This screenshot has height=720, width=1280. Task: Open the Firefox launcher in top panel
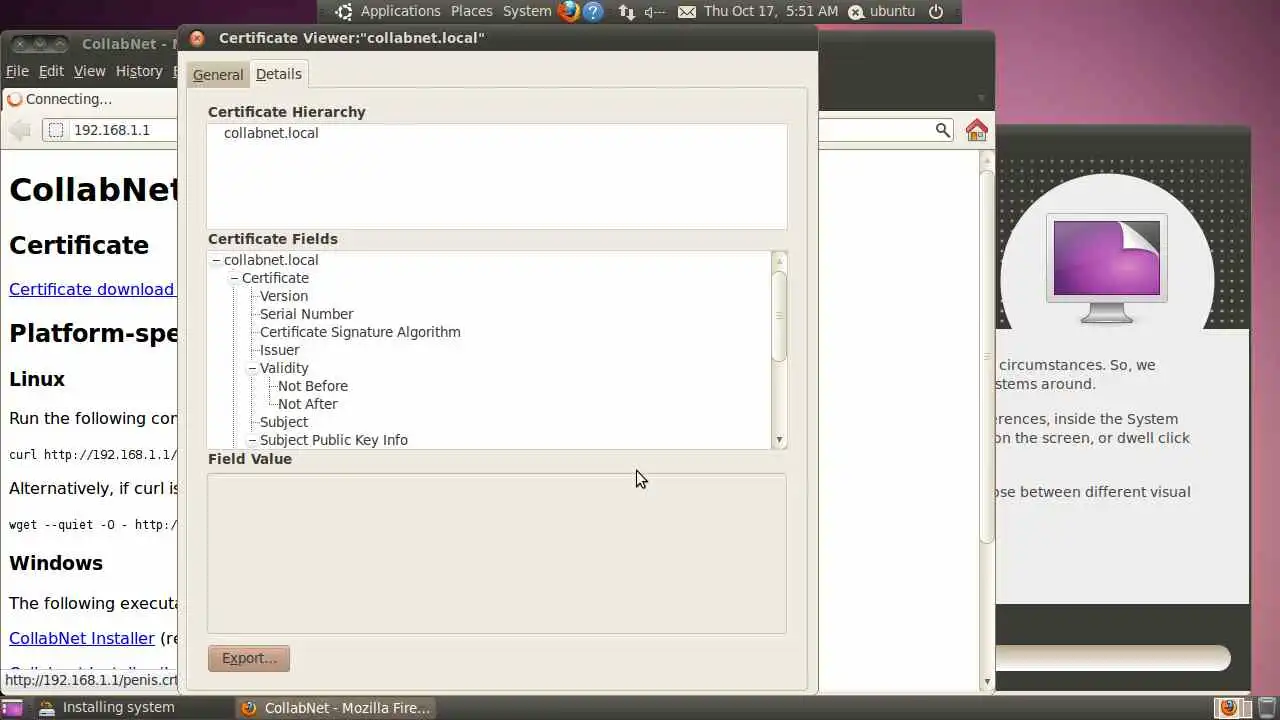pyautogui.click(x=569, y=12)
